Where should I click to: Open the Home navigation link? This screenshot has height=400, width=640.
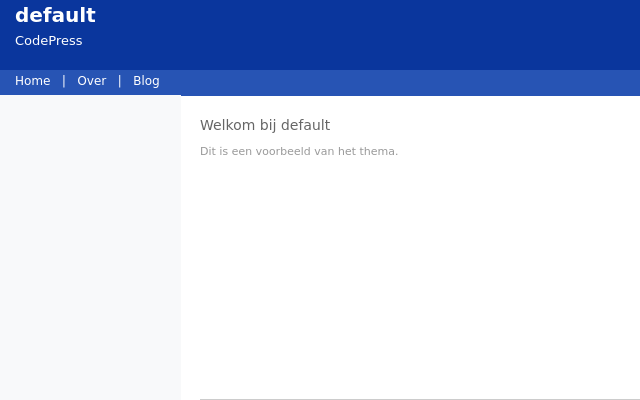point(33,81)
